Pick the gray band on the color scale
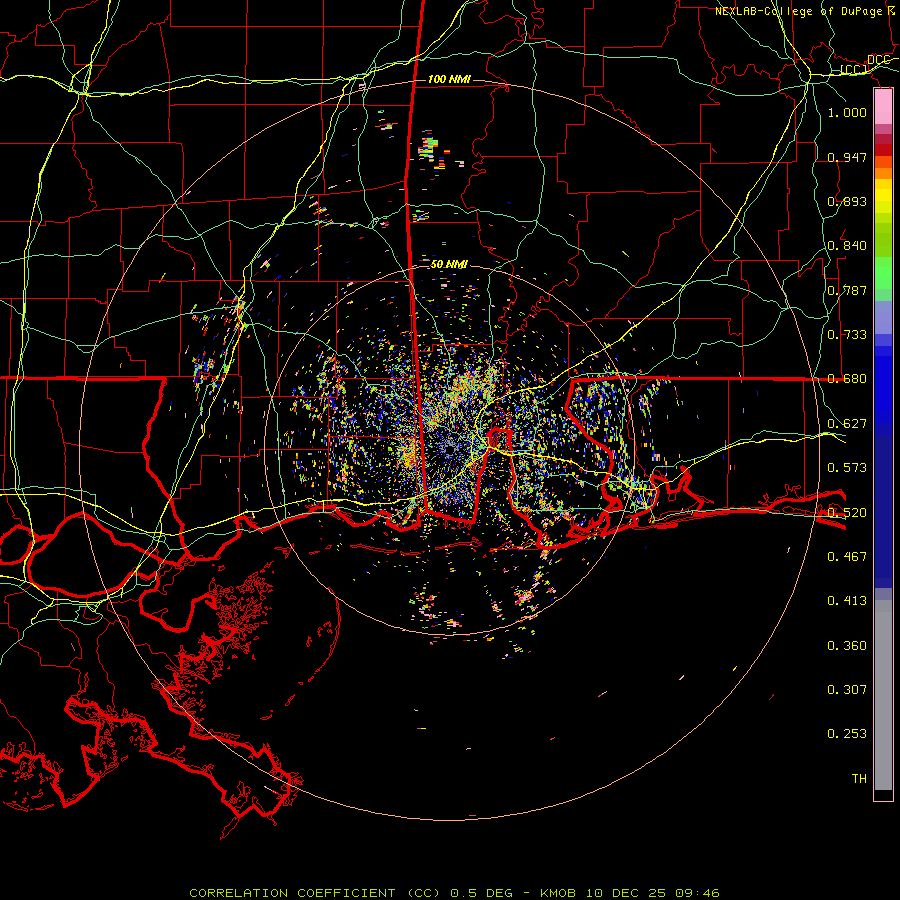 [883, 695]
